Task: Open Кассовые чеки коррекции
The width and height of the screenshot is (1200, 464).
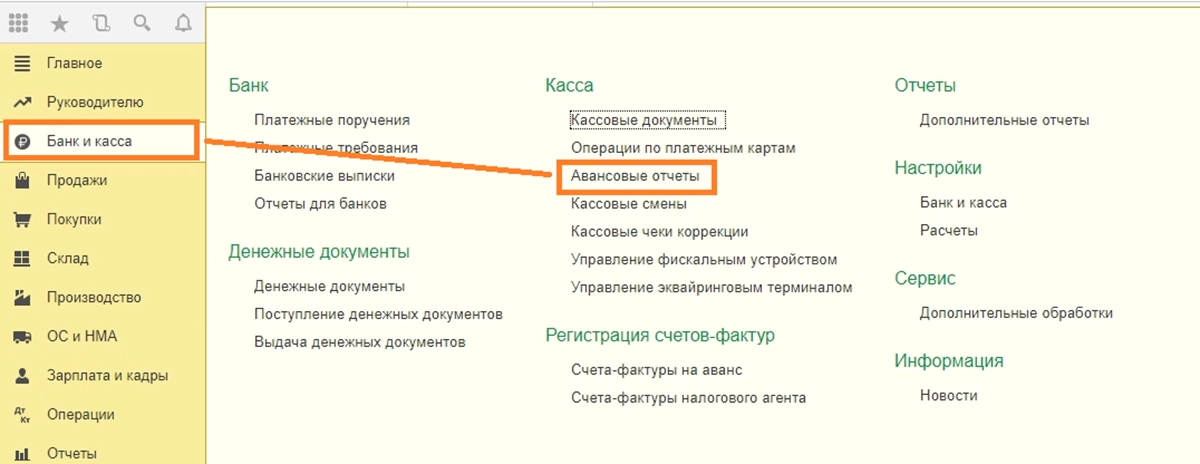Action: click(660, 232)
